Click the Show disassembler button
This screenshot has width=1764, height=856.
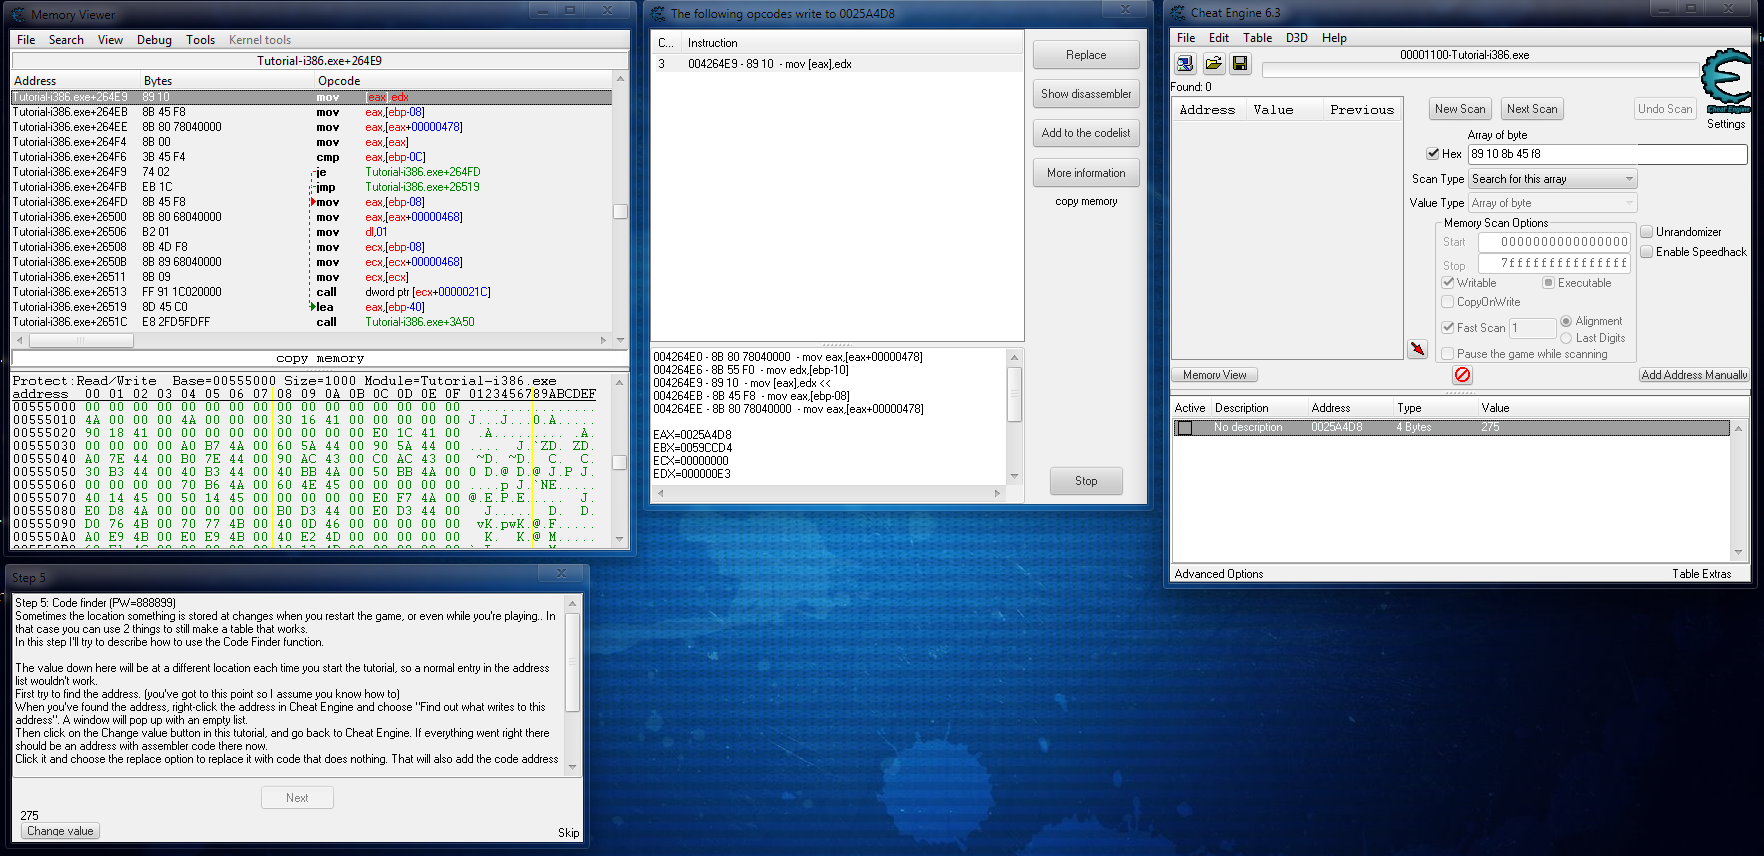point(1086,94)
